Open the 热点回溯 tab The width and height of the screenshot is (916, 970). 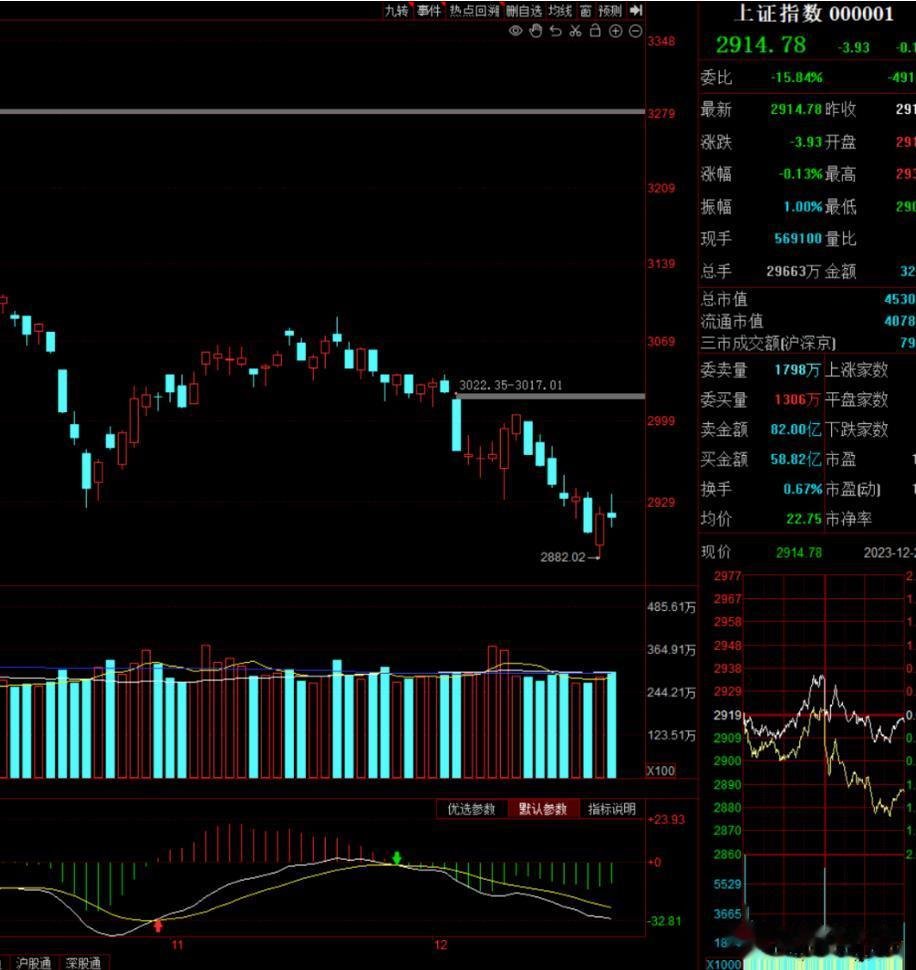[474, 11]
